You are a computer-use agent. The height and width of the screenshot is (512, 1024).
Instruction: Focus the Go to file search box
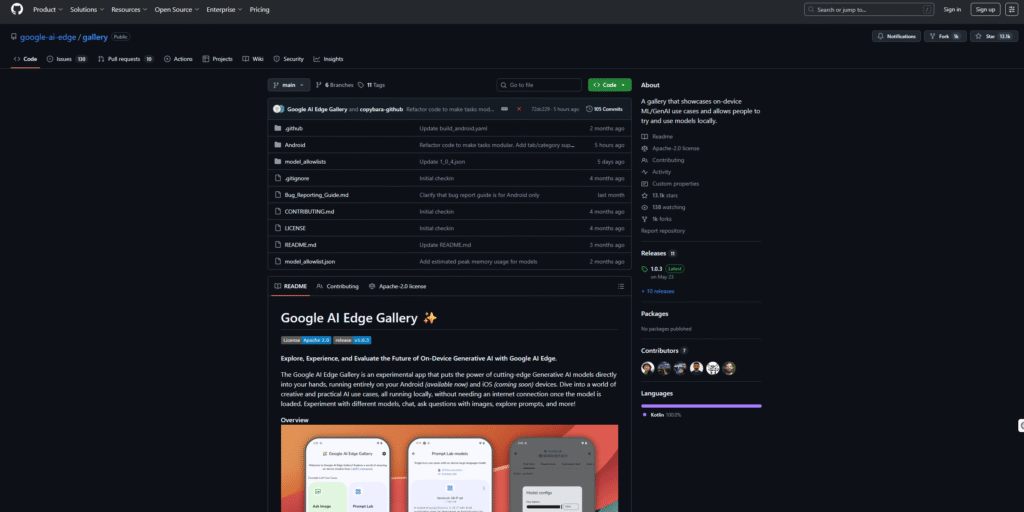539,85
